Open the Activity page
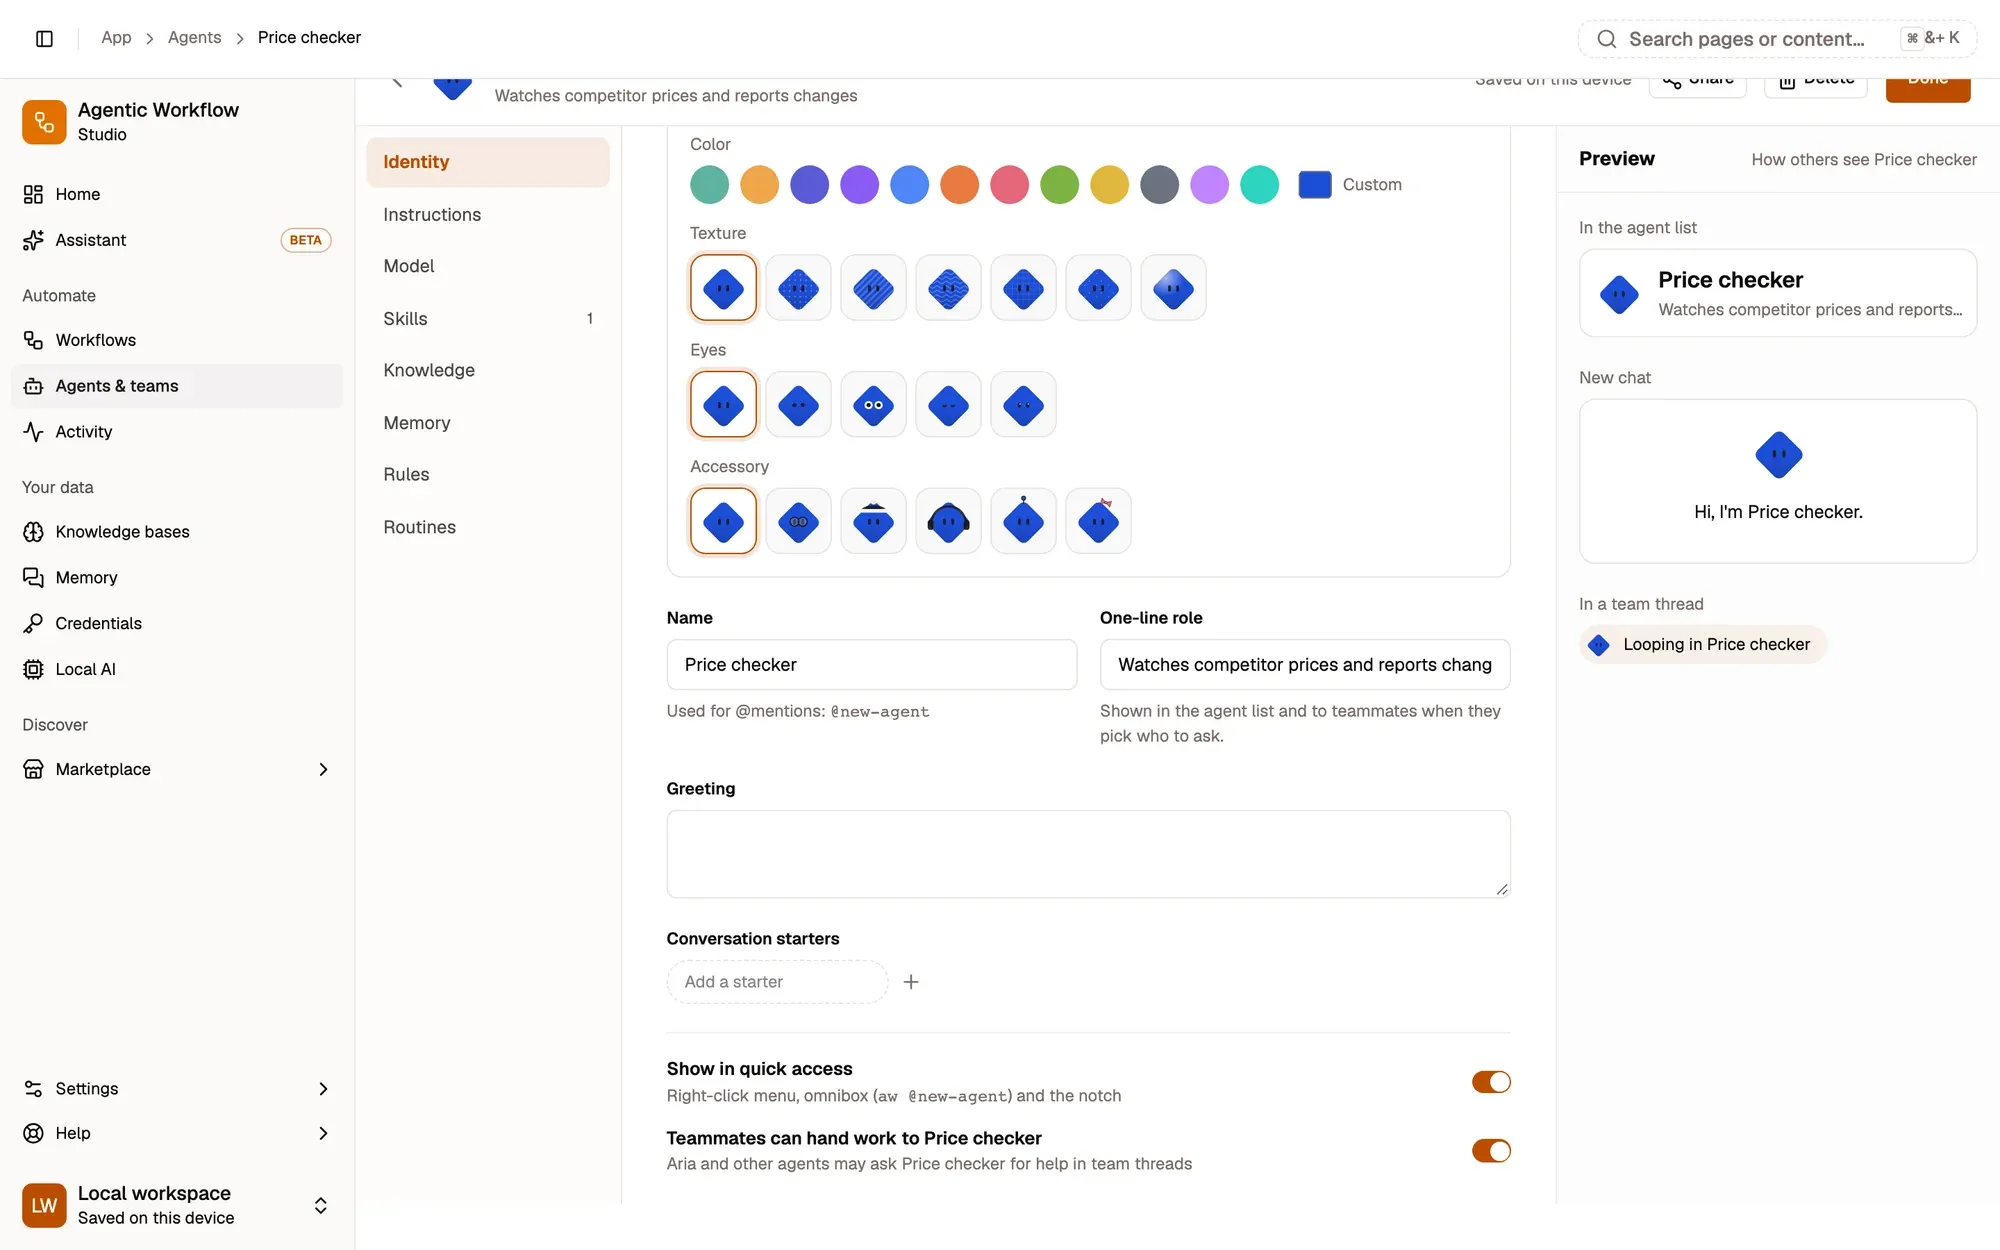This screenshot has width=2000, height=1250. pos(177,432)
